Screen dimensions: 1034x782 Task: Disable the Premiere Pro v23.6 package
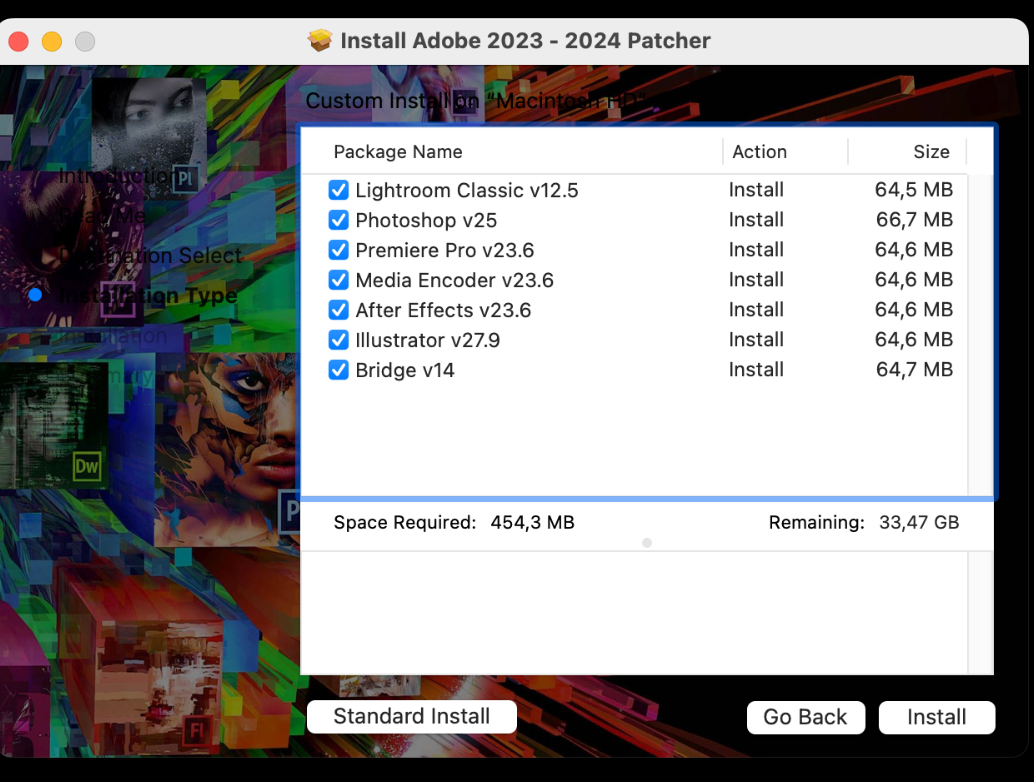338,250
